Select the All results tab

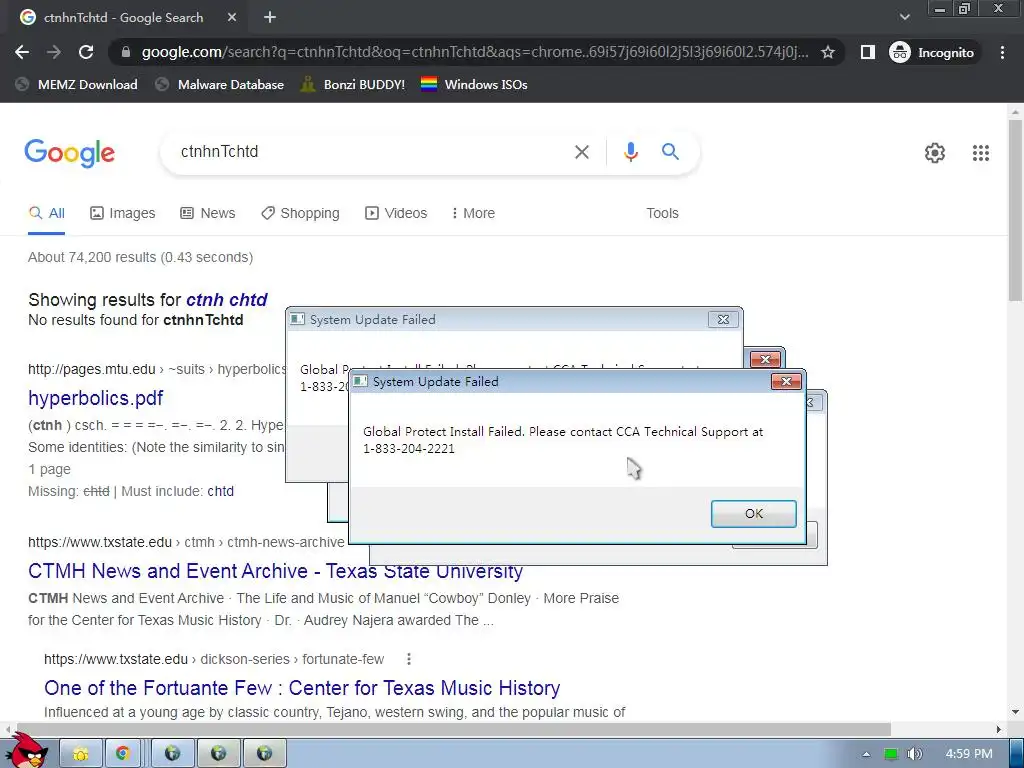pyautogui.click(x=46, y=213)
